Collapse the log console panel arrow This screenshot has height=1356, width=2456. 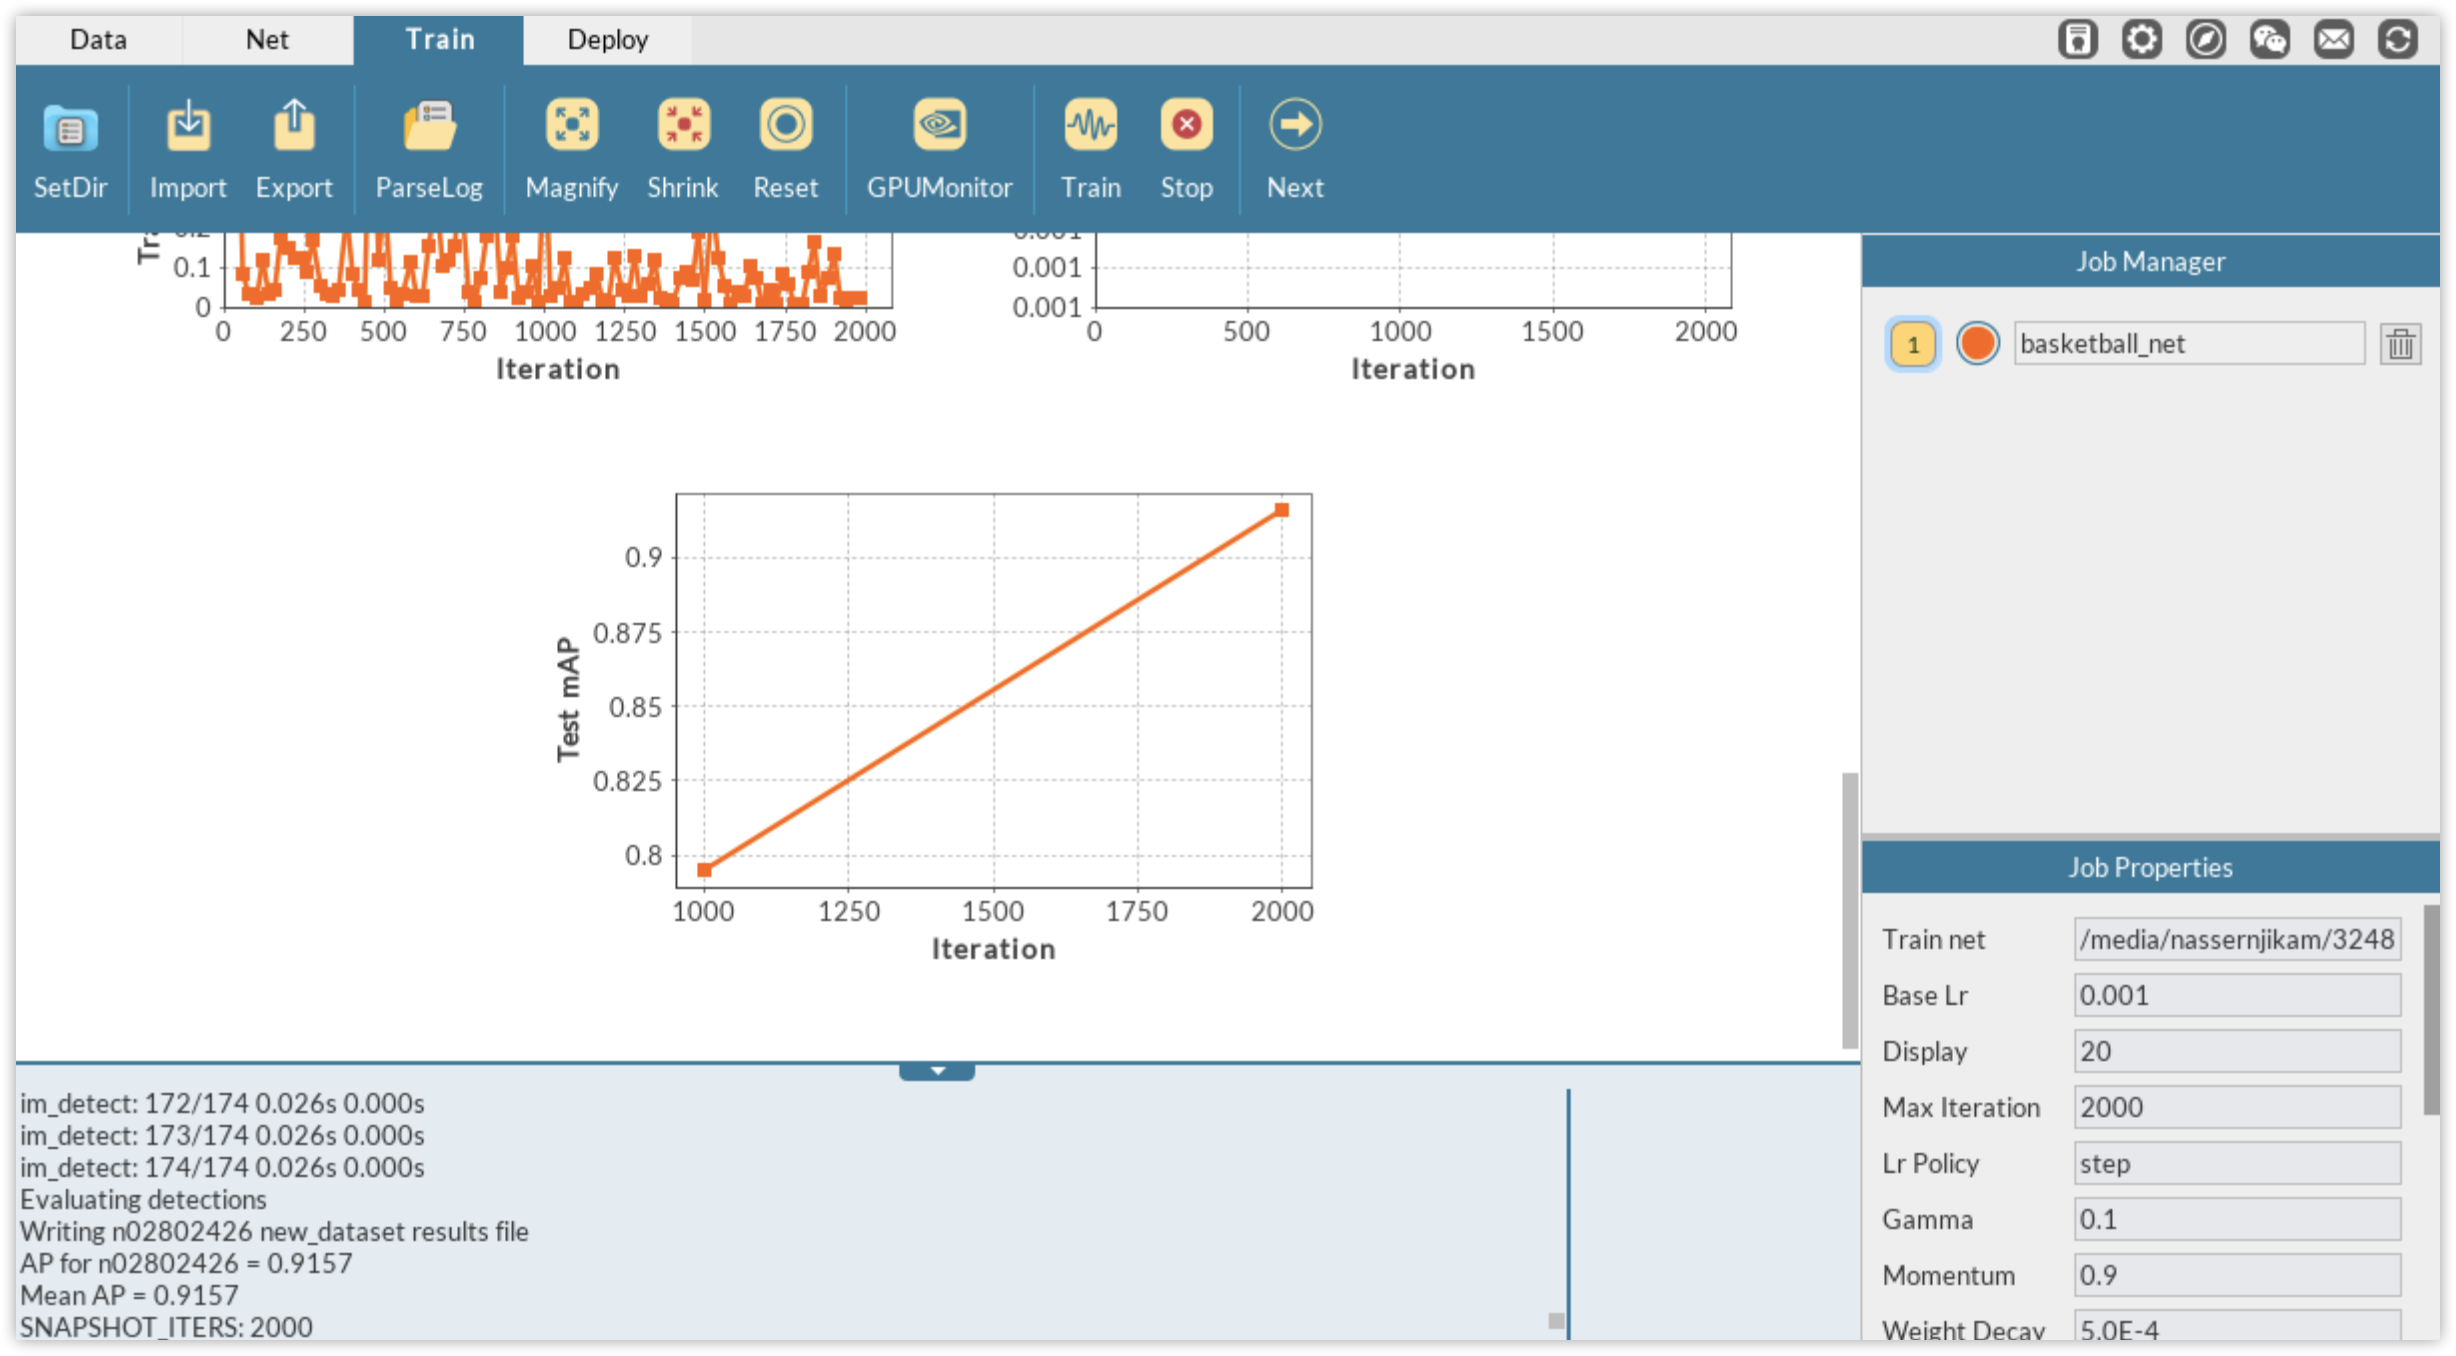click(937, 1071)
